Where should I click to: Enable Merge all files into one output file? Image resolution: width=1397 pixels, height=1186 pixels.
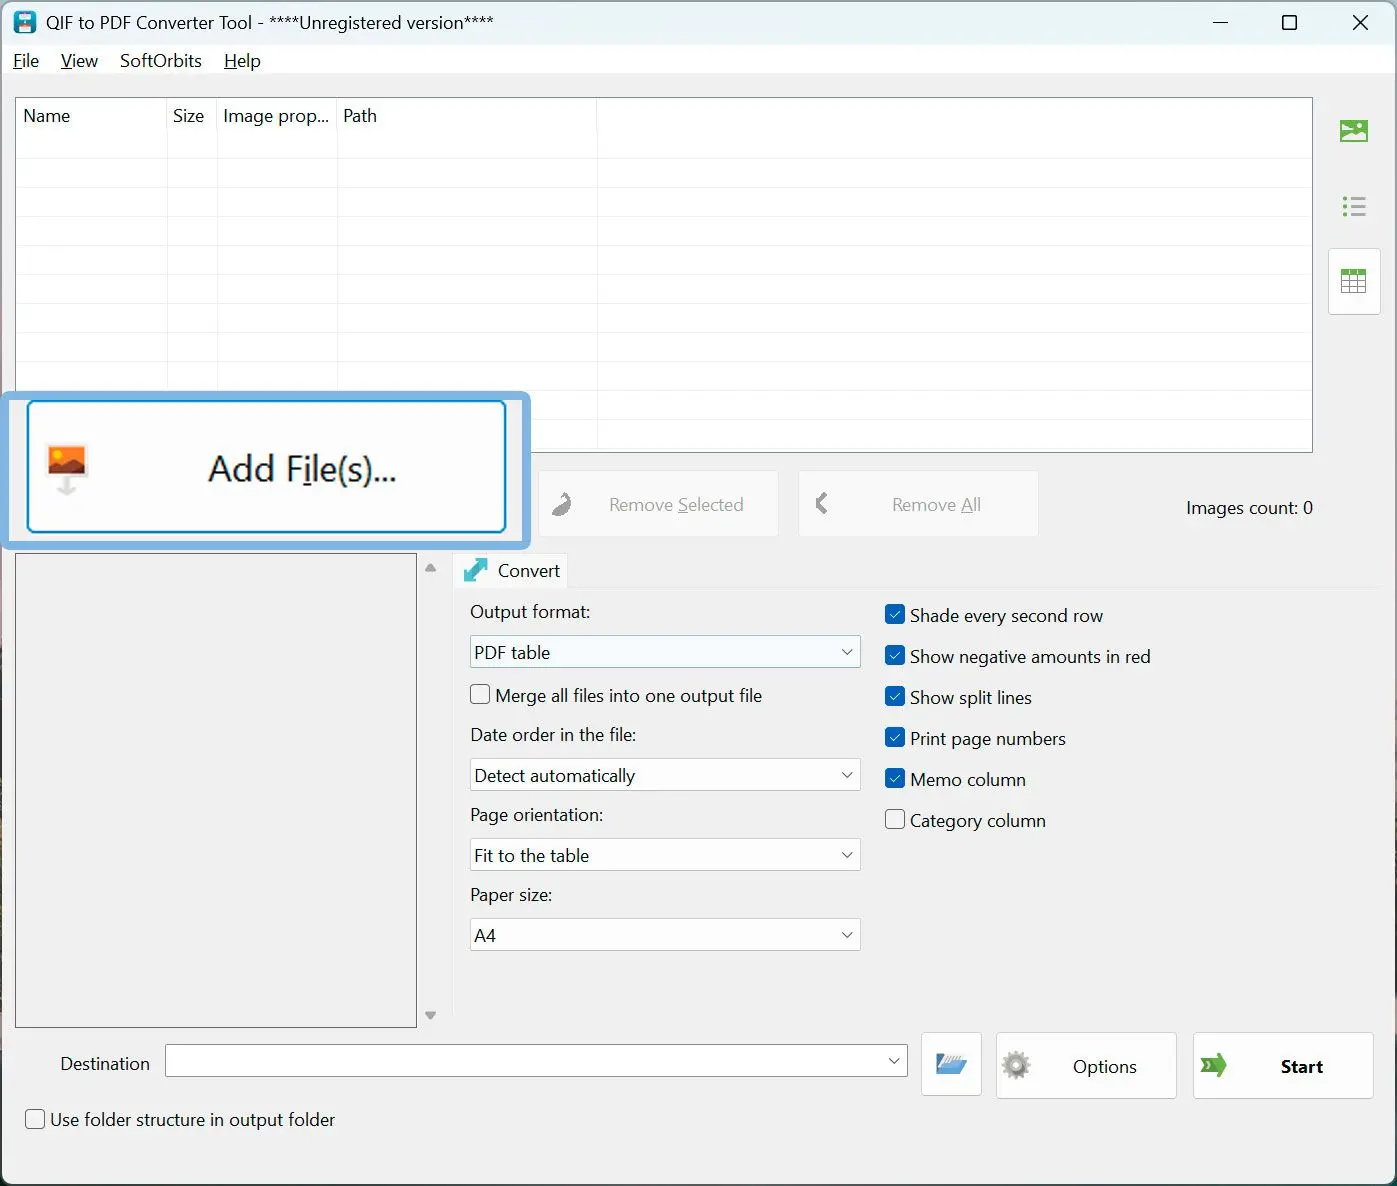pos(481,695)
